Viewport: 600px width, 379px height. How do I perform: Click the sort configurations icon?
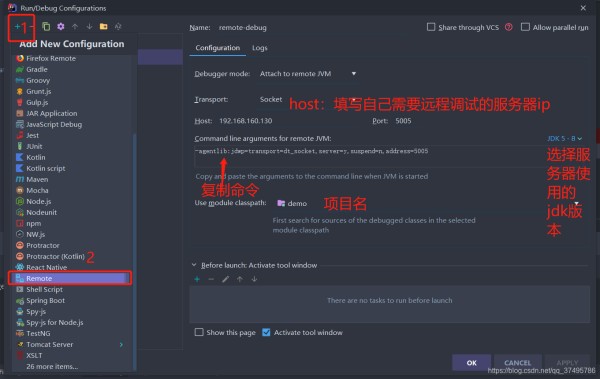coord(118,26)
